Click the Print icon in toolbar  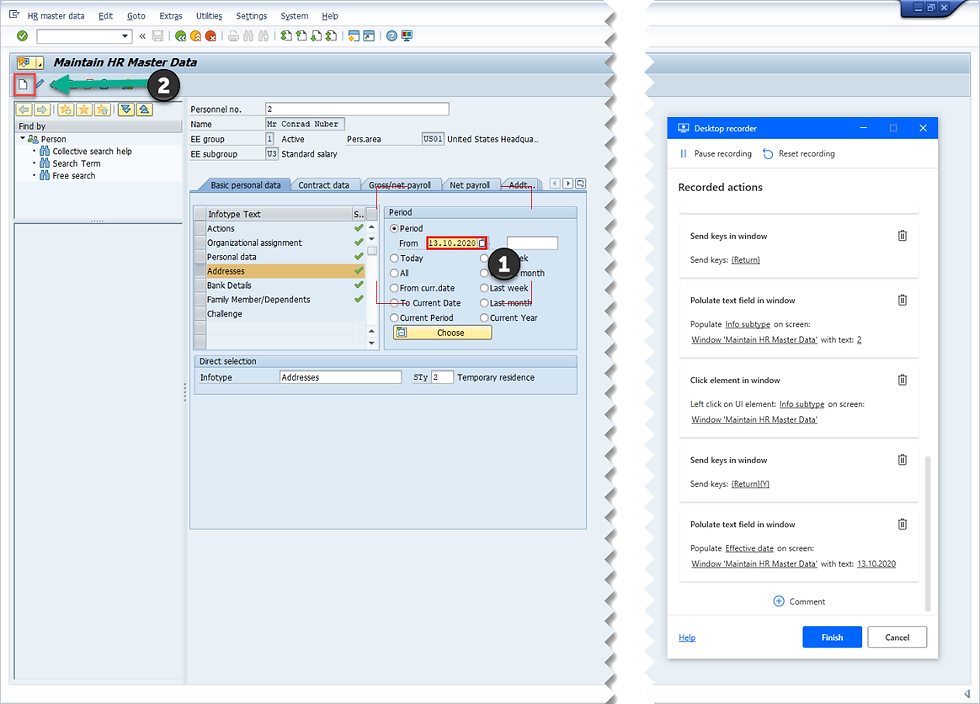[233, 36]
